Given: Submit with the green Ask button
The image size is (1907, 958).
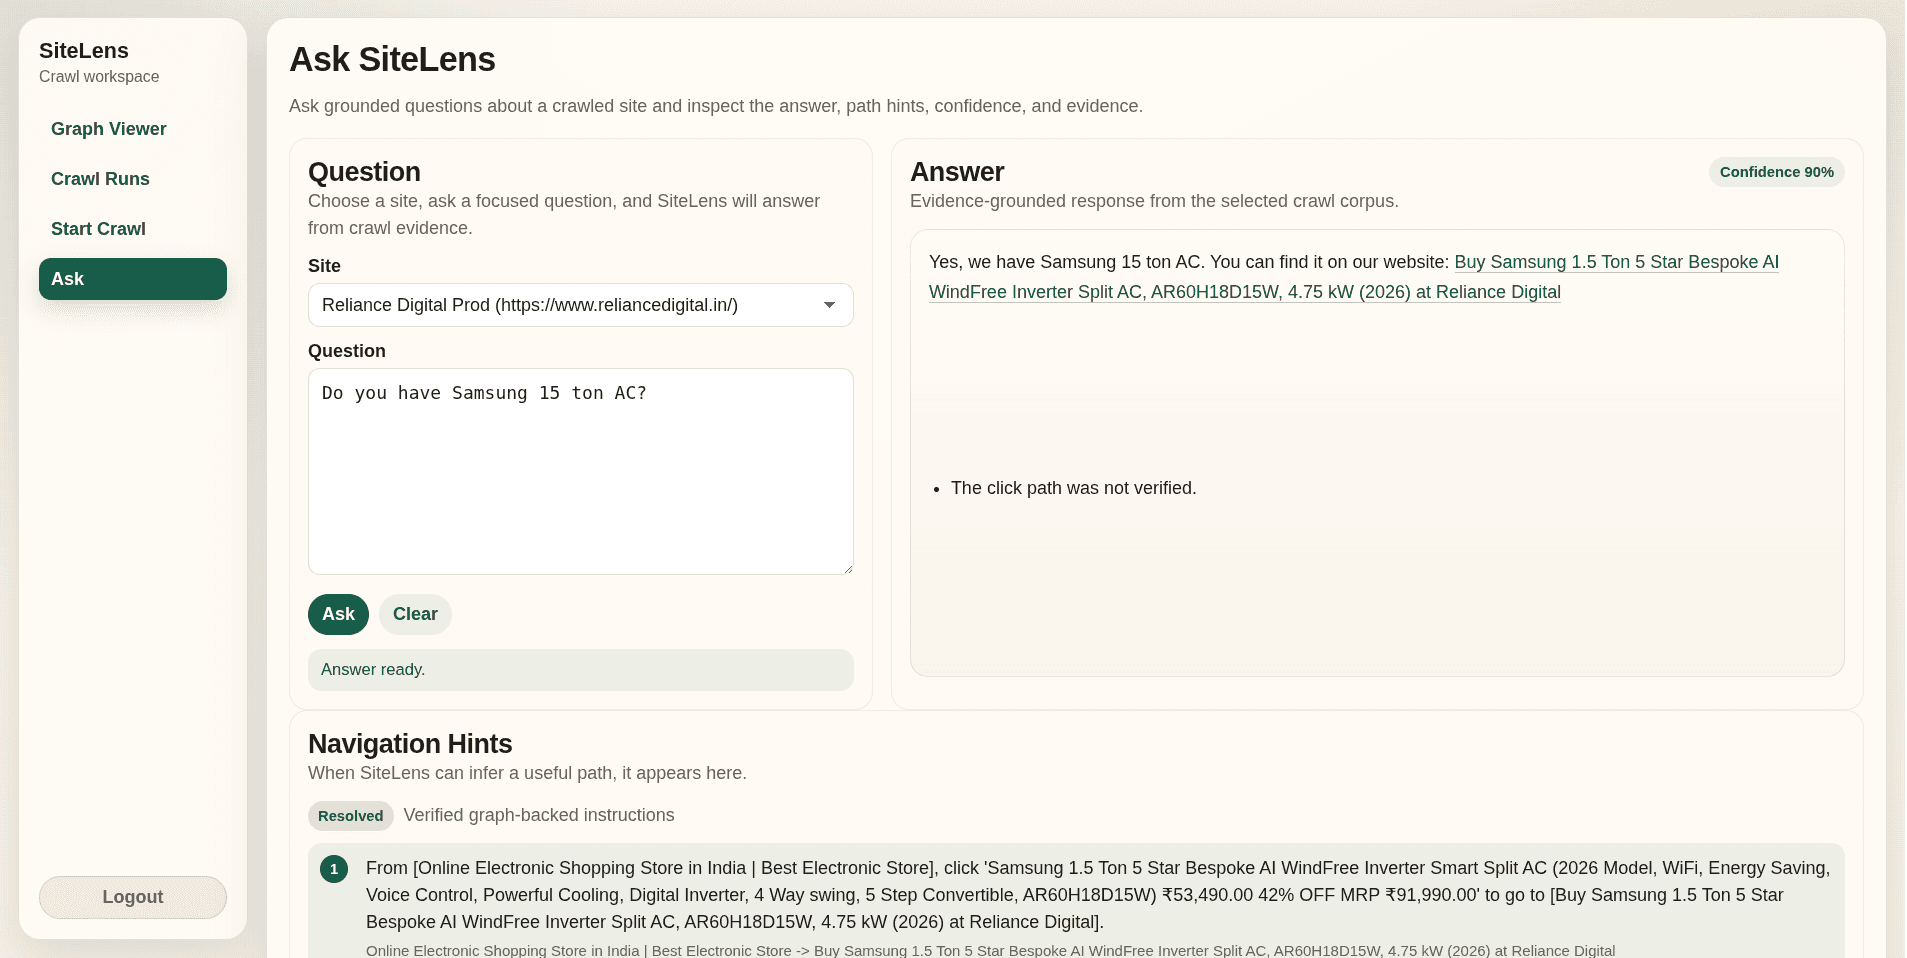Looking at the screenshot, I should (x=338, y=614).
